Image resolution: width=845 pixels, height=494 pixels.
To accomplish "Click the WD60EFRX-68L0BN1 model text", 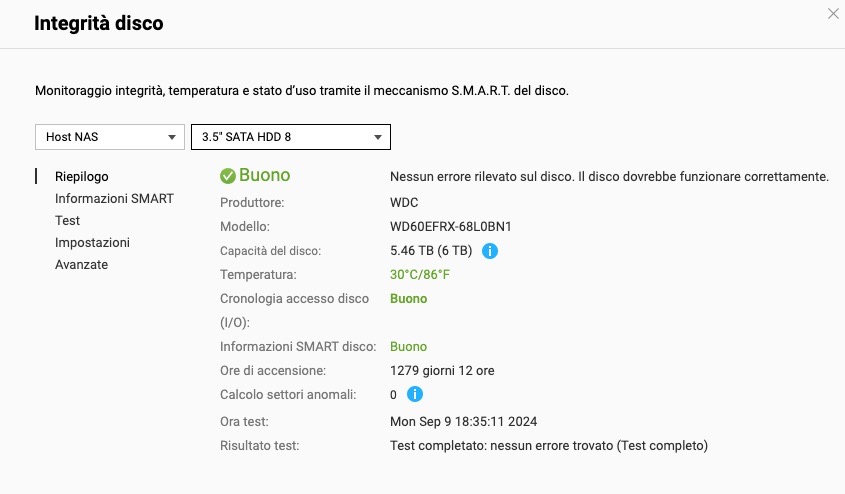I will point(450,227).
